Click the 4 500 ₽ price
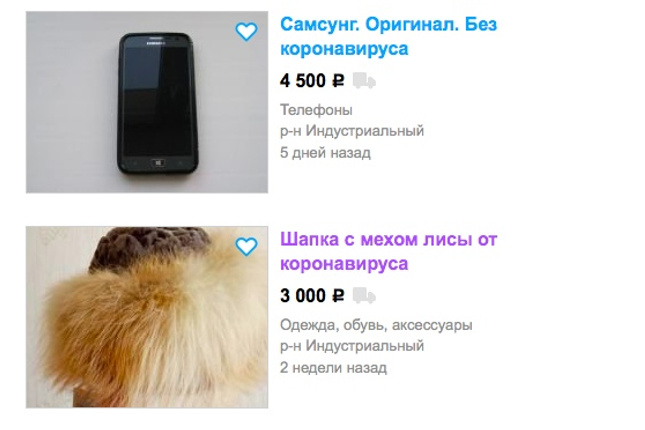The width and height of the screenshot is (645, 430). click(x=312, y=81)
